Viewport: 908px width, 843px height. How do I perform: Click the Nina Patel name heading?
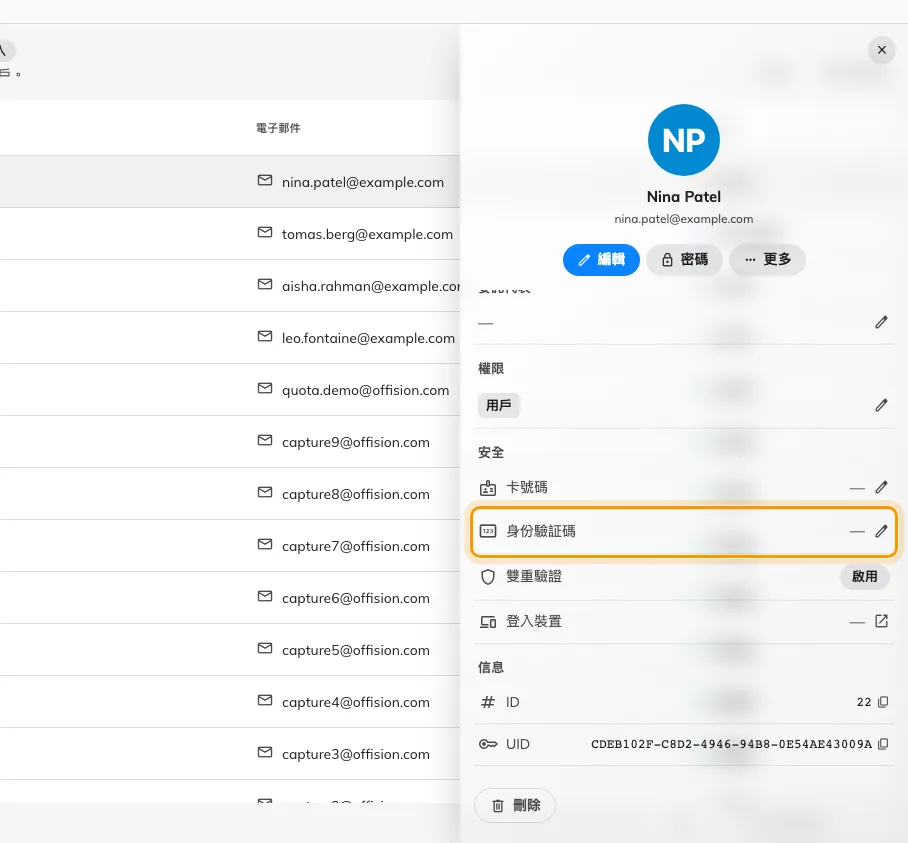[x=683, y=197]
